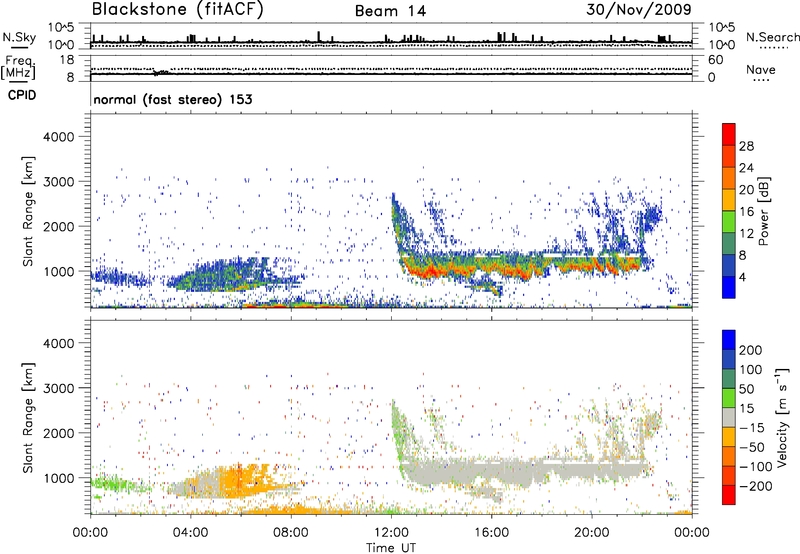Click the '18' frequency axis value
The image size is (800, 554).
pos(67,60)
